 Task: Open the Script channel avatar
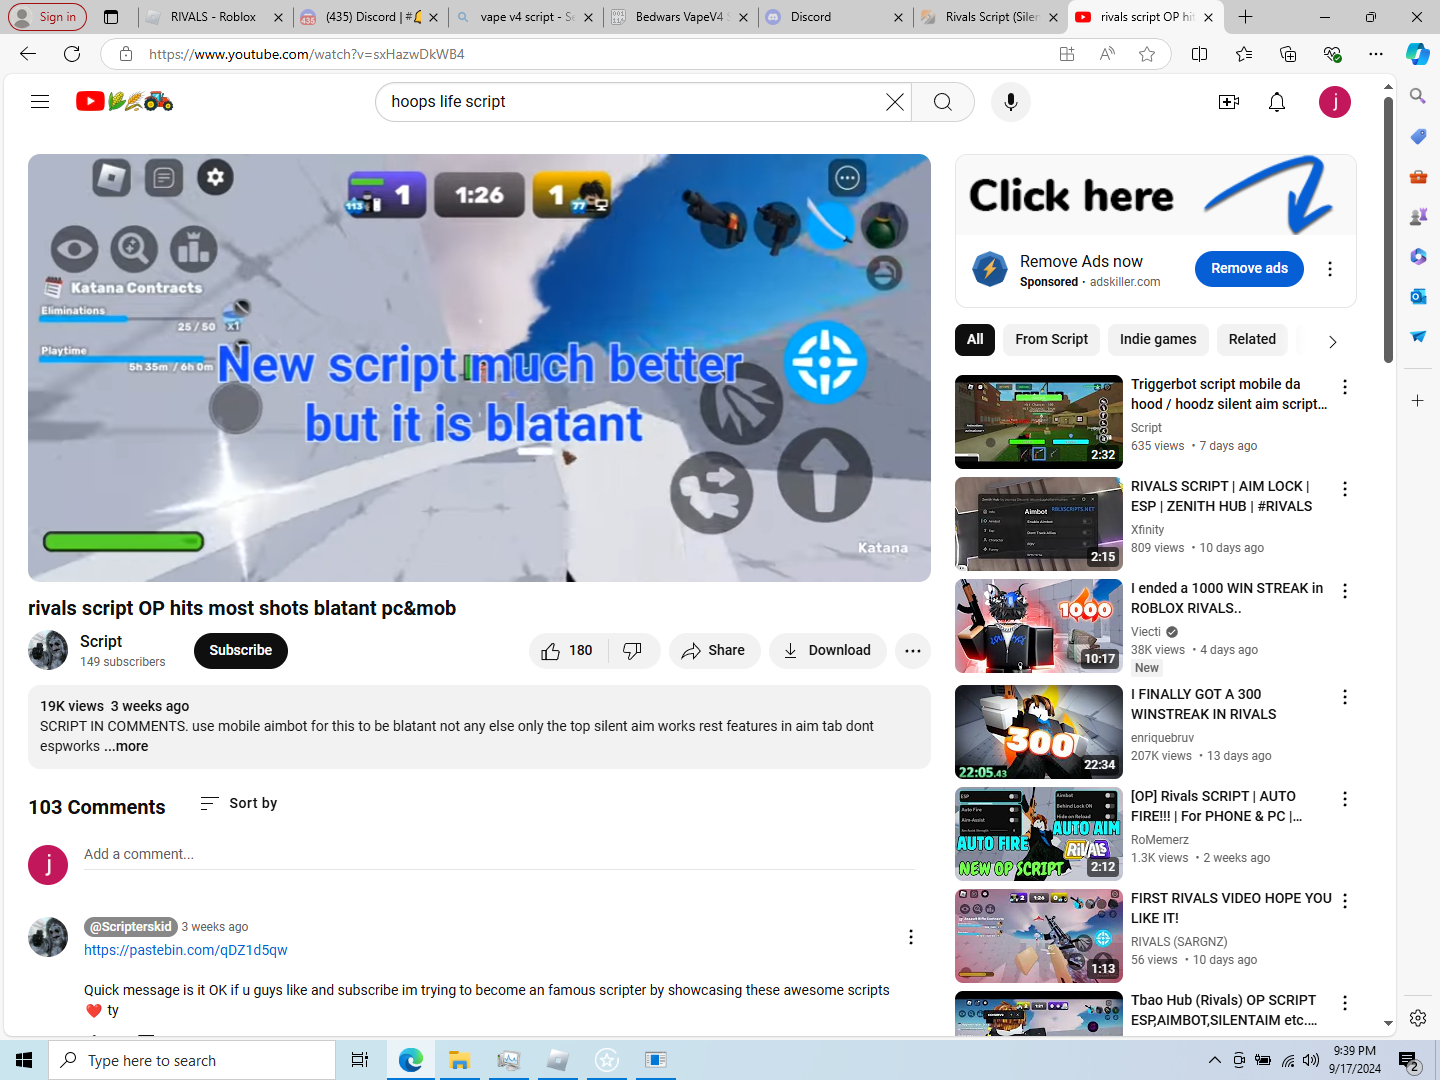point(48,650)
